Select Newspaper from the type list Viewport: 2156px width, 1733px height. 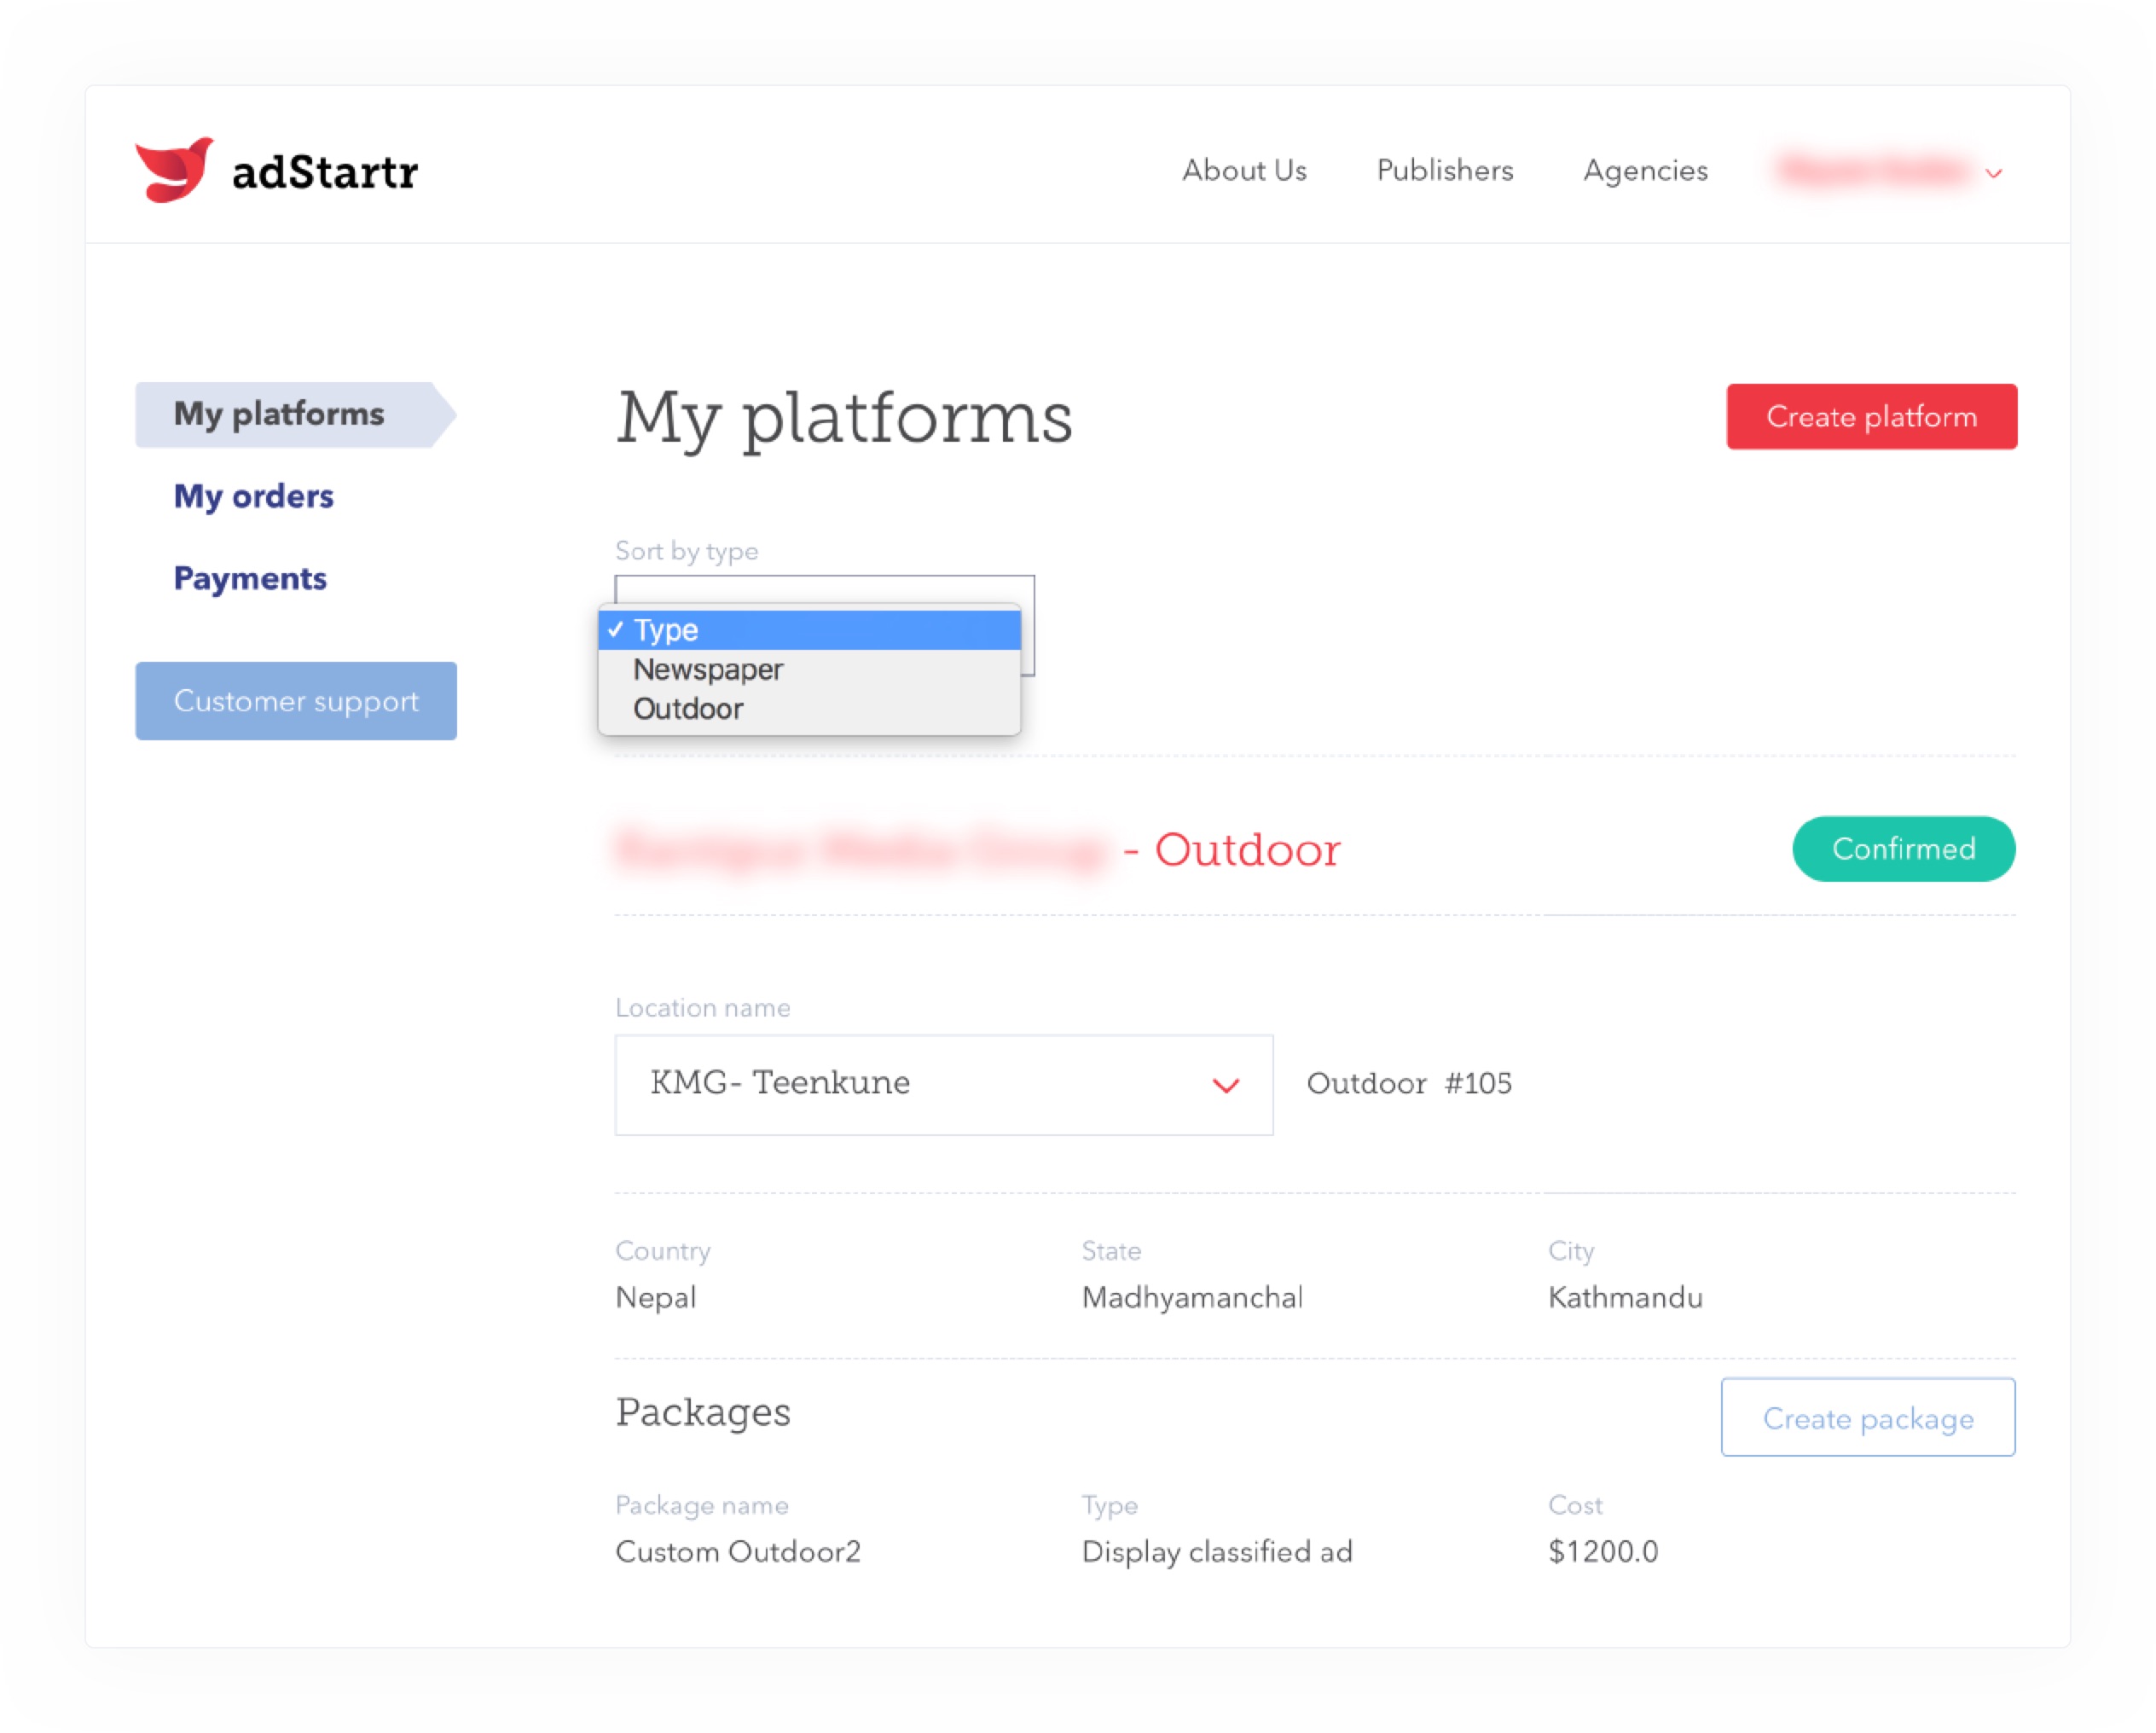(x=707, y=669)
